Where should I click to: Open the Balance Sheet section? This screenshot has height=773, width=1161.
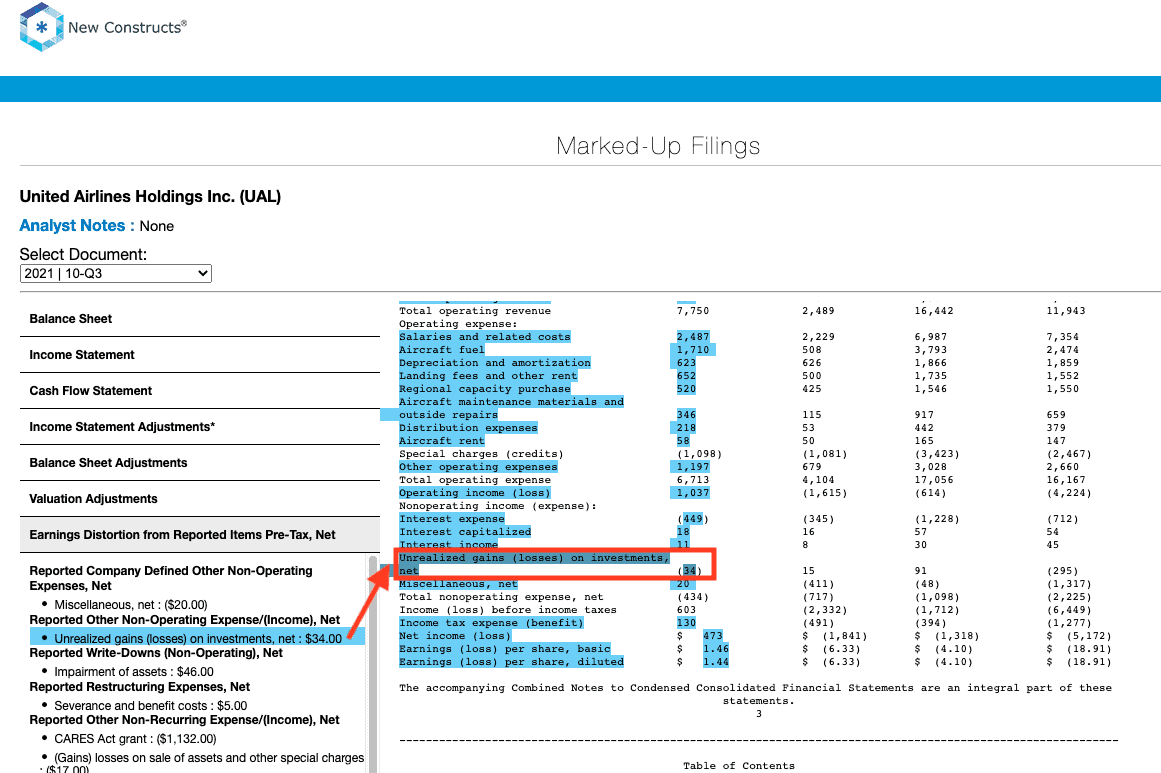(x=200, y=319)
